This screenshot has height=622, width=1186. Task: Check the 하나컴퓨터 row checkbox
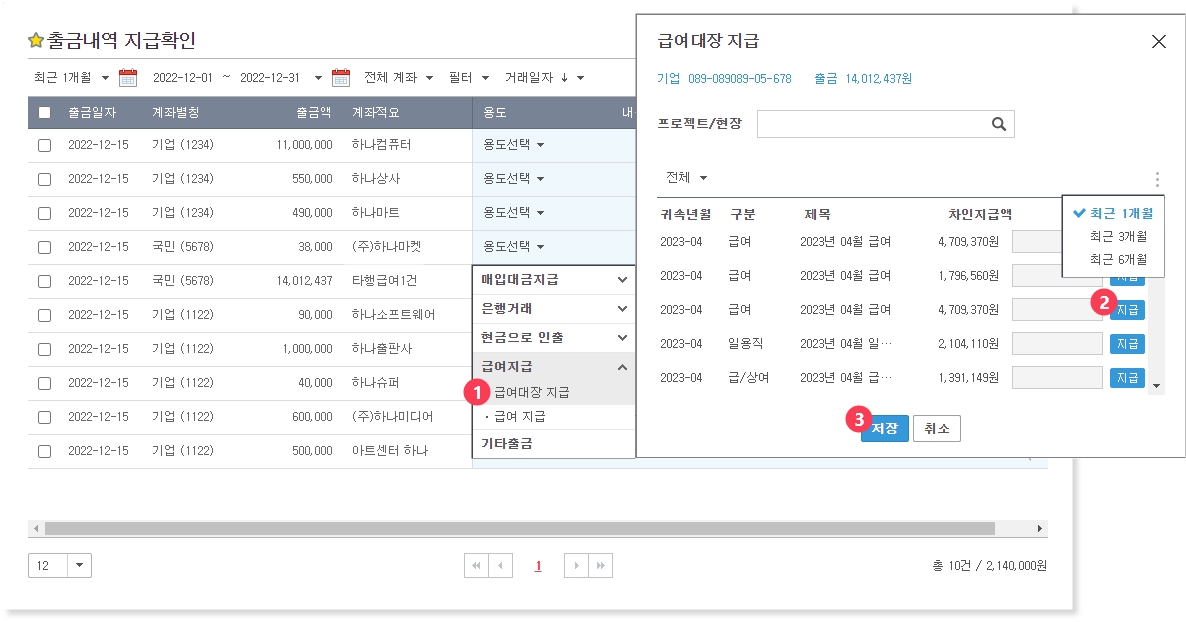[44, 145]
